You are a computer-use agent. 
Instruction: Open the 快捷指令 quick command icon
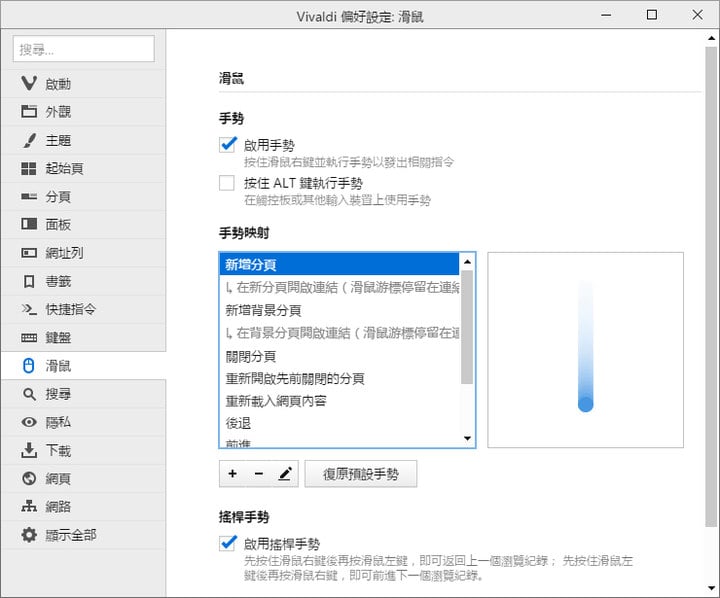(29, 309)
